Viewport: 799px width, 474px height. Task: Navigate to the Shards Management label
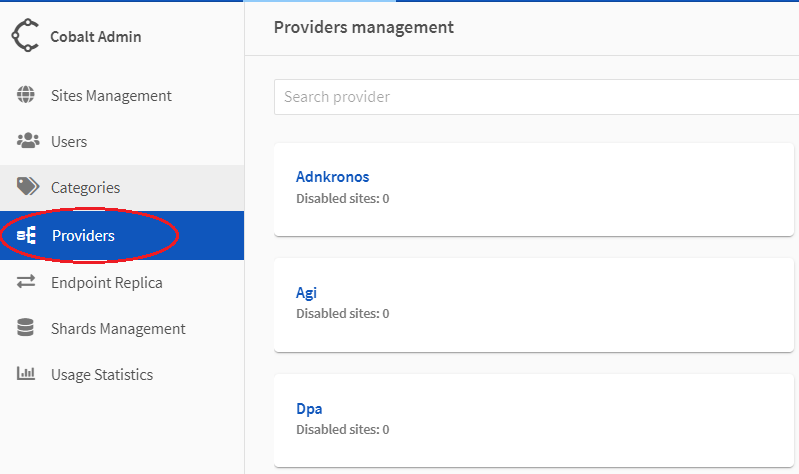click(118, 329)
